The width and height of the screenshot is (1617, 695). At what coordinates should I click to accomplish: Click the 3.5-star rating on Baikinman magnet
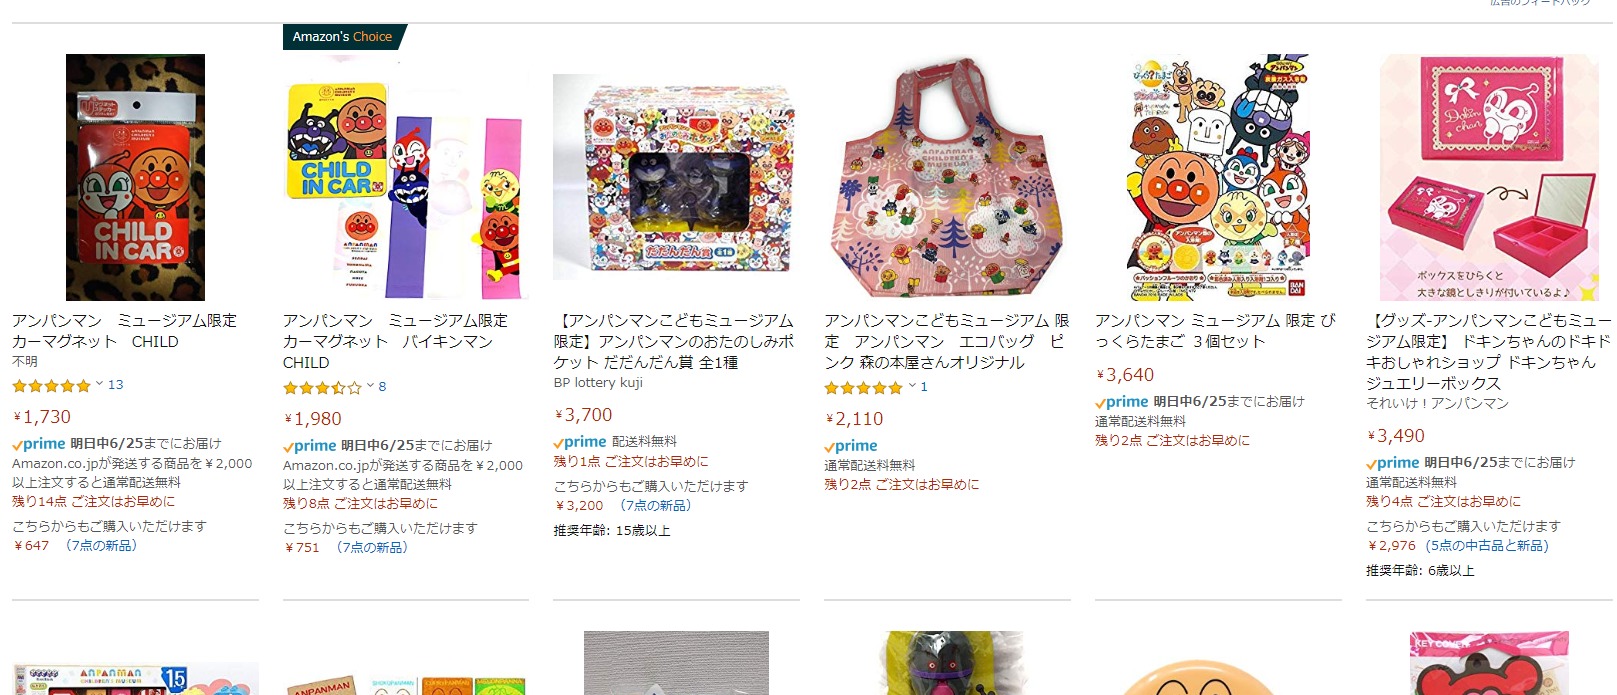click(x=322, y=388)
